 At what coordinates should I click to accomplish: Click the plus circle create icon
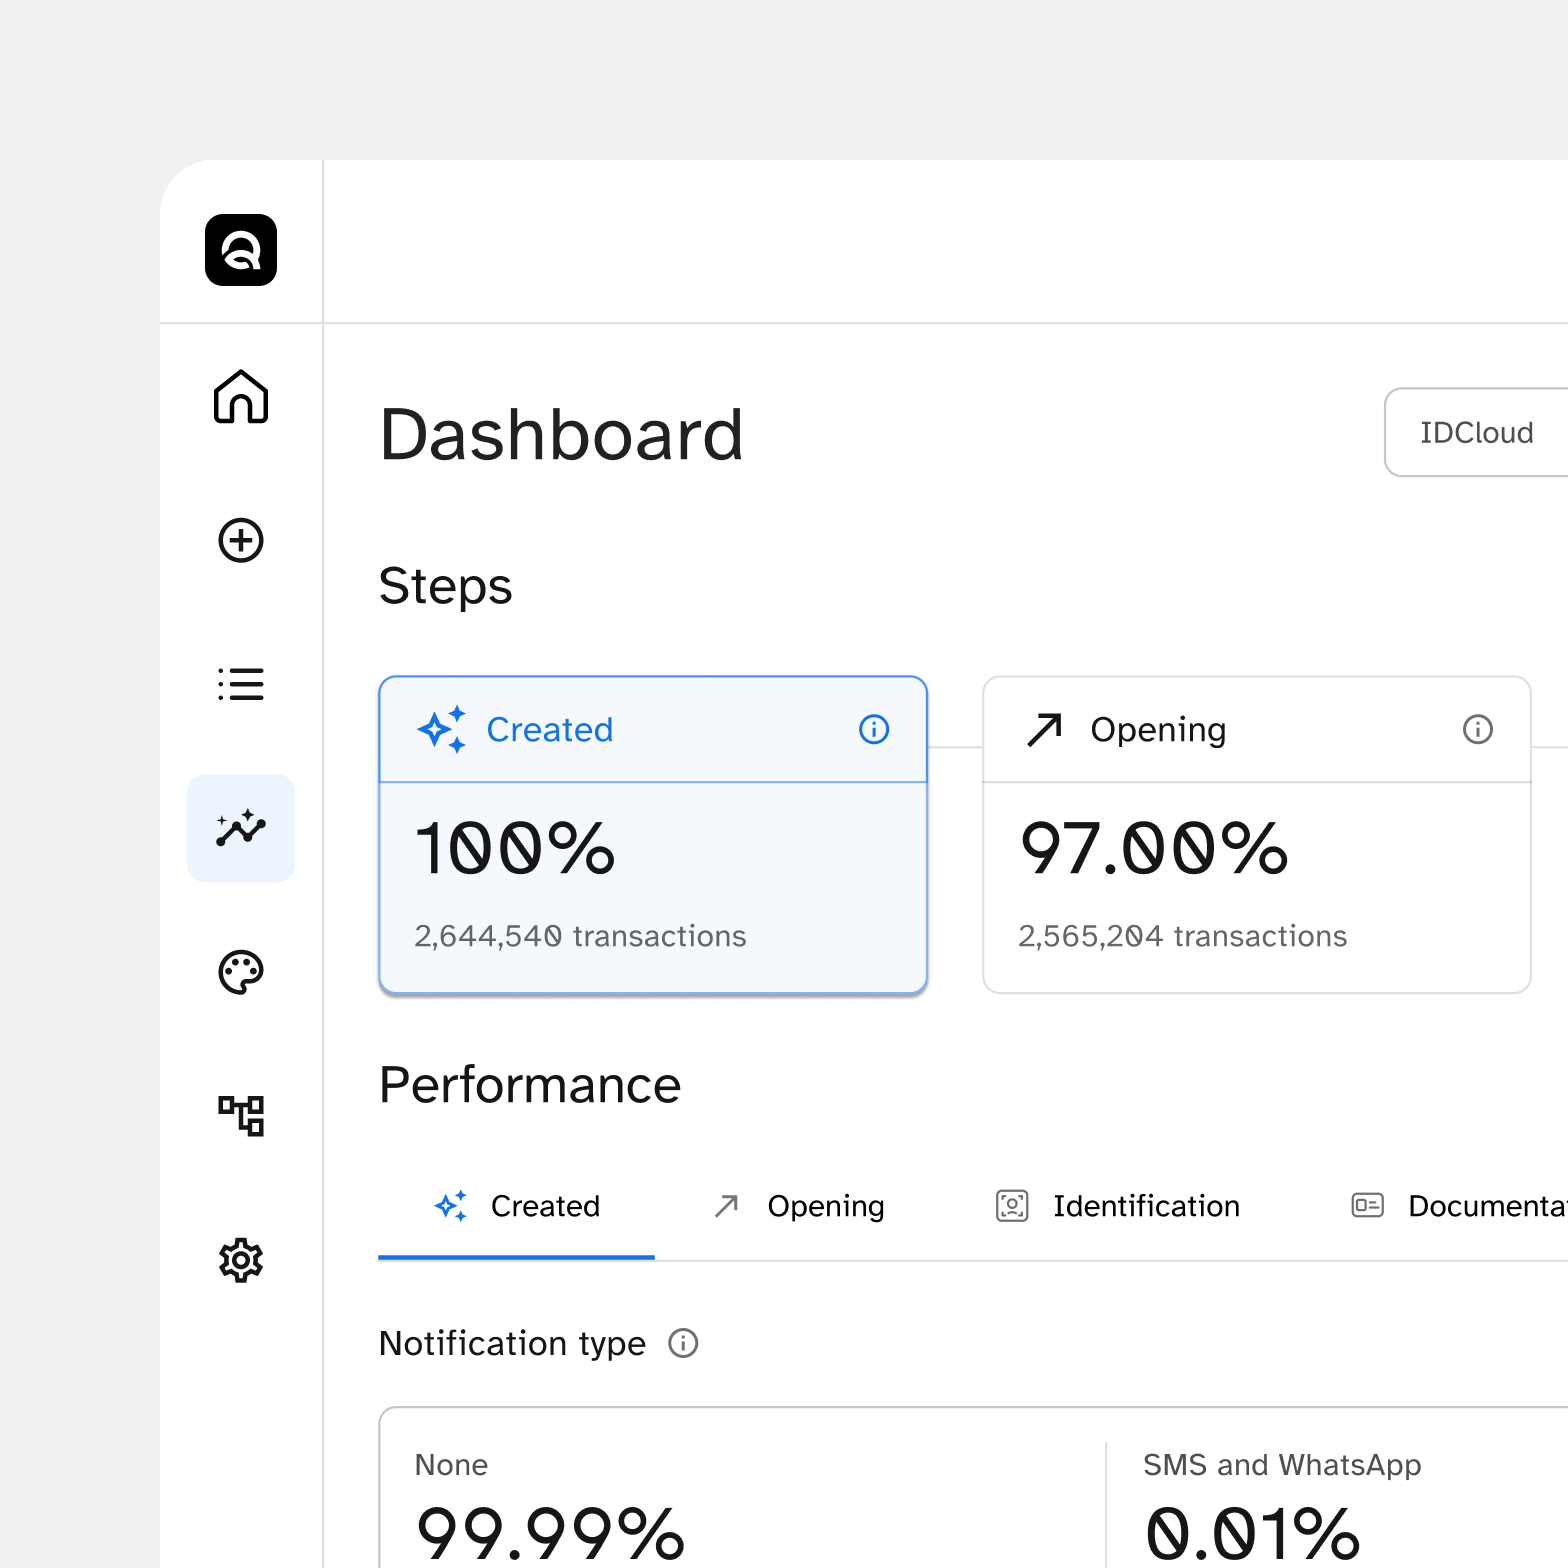241,541
